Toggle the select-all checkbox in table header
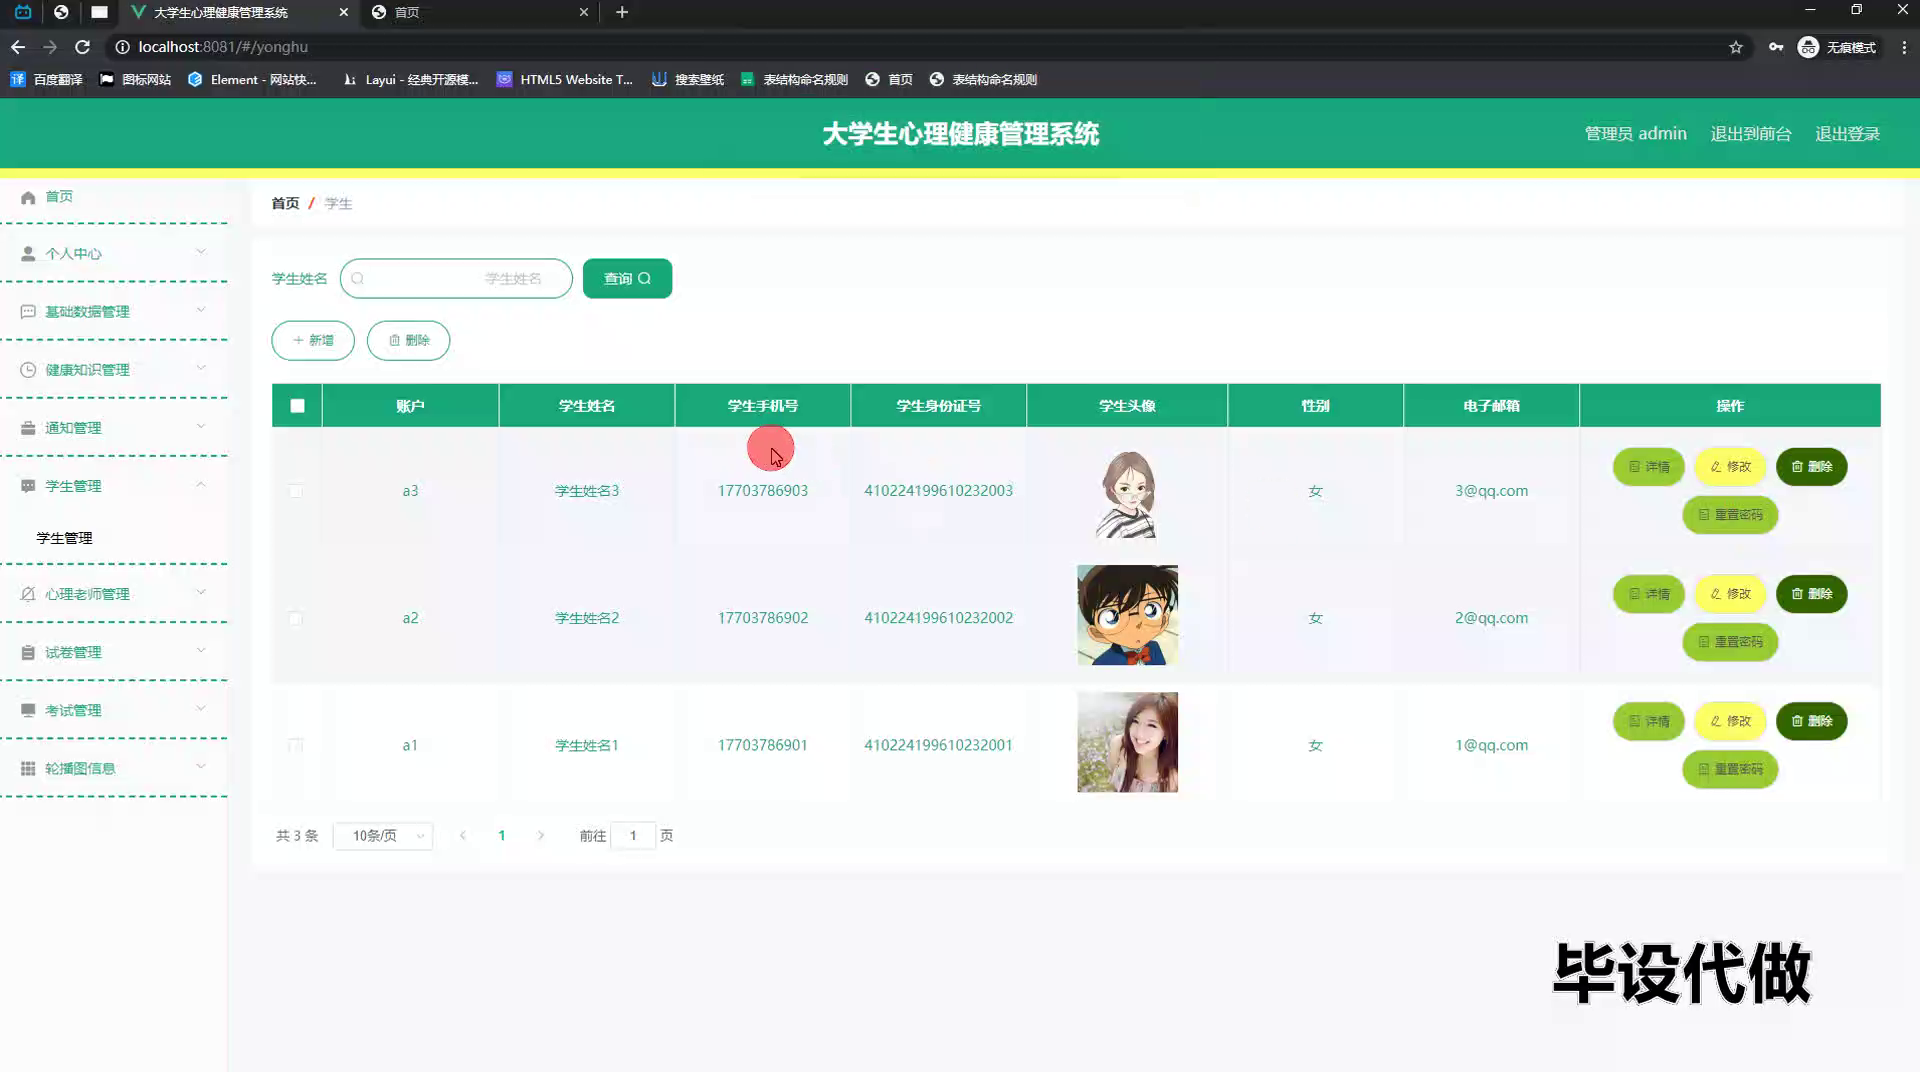This screenshot has height=1072, width=1920. pyautogui.click(x=297, y=406)
